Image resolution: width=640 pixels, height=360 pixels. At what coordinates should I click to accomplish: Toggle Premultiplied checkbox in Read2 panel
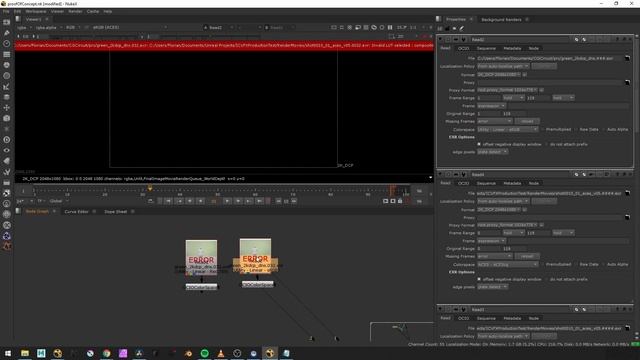[543, 129]
